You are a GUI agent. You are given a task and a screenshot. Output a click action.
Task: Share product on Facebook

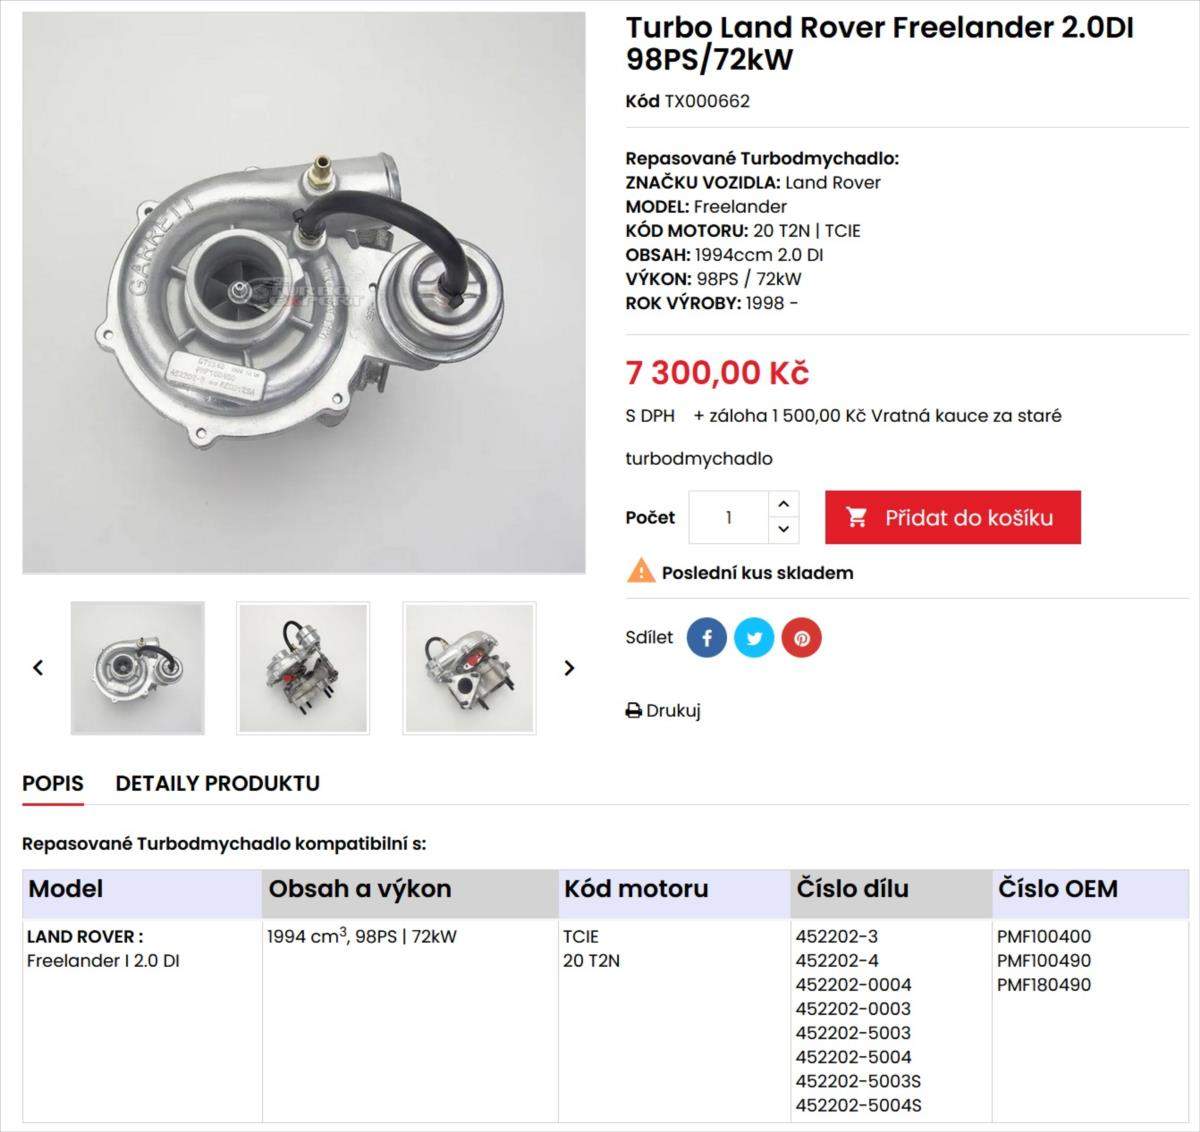coord(706,638)
